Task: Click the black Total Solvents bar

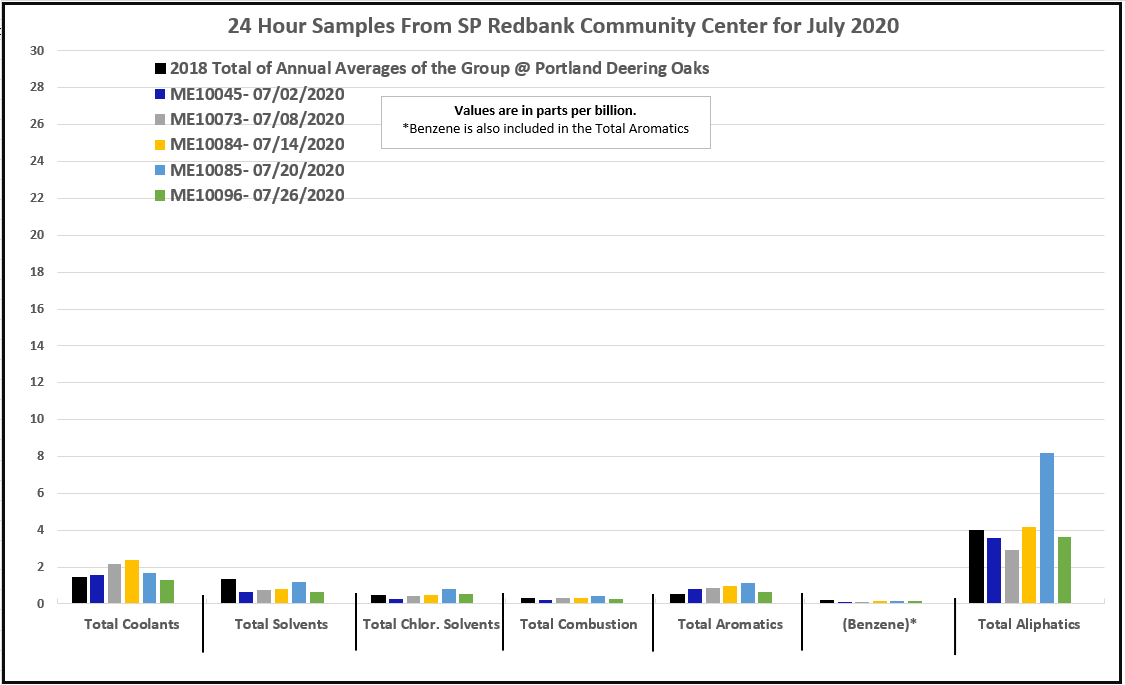Action: [x=228, y=591]
